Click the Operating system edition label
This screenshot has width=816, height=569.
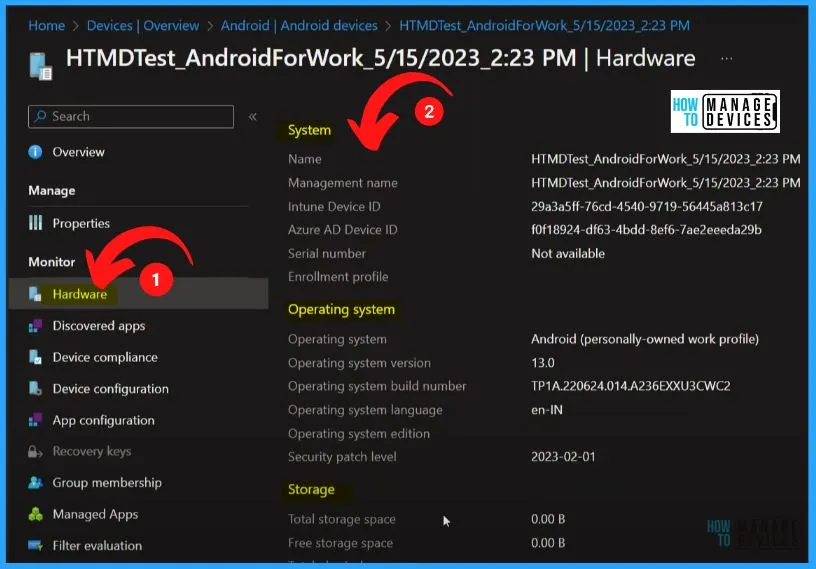359,434
